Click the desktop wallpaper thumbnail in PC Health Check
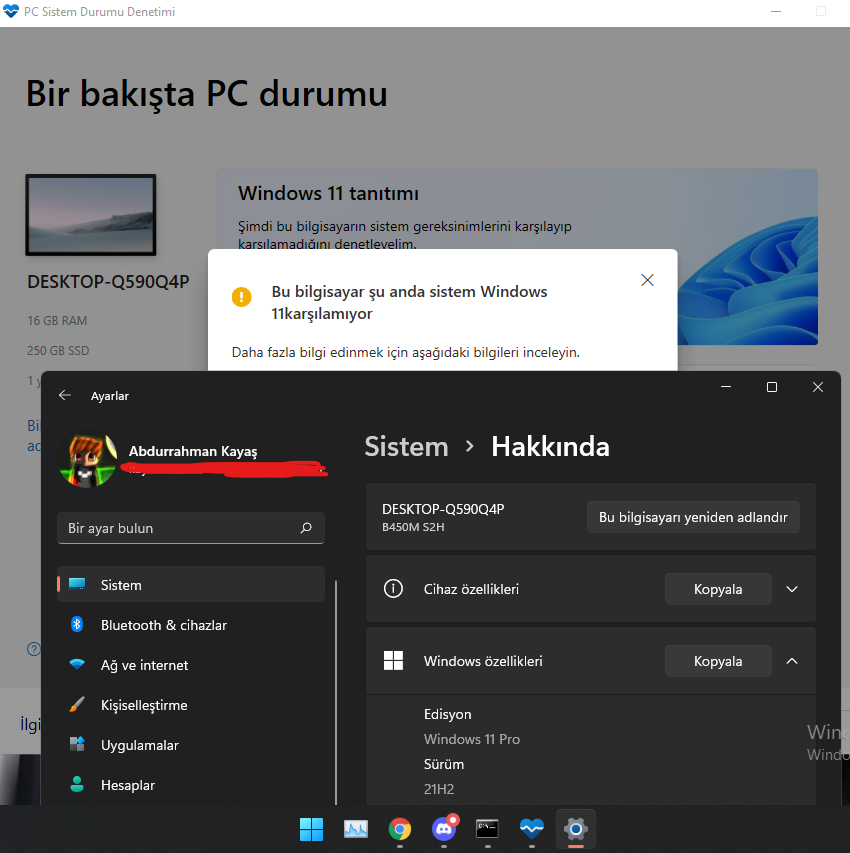Viewport: 850px width, 853px height. pyautogui.click(x=91, y=215)
